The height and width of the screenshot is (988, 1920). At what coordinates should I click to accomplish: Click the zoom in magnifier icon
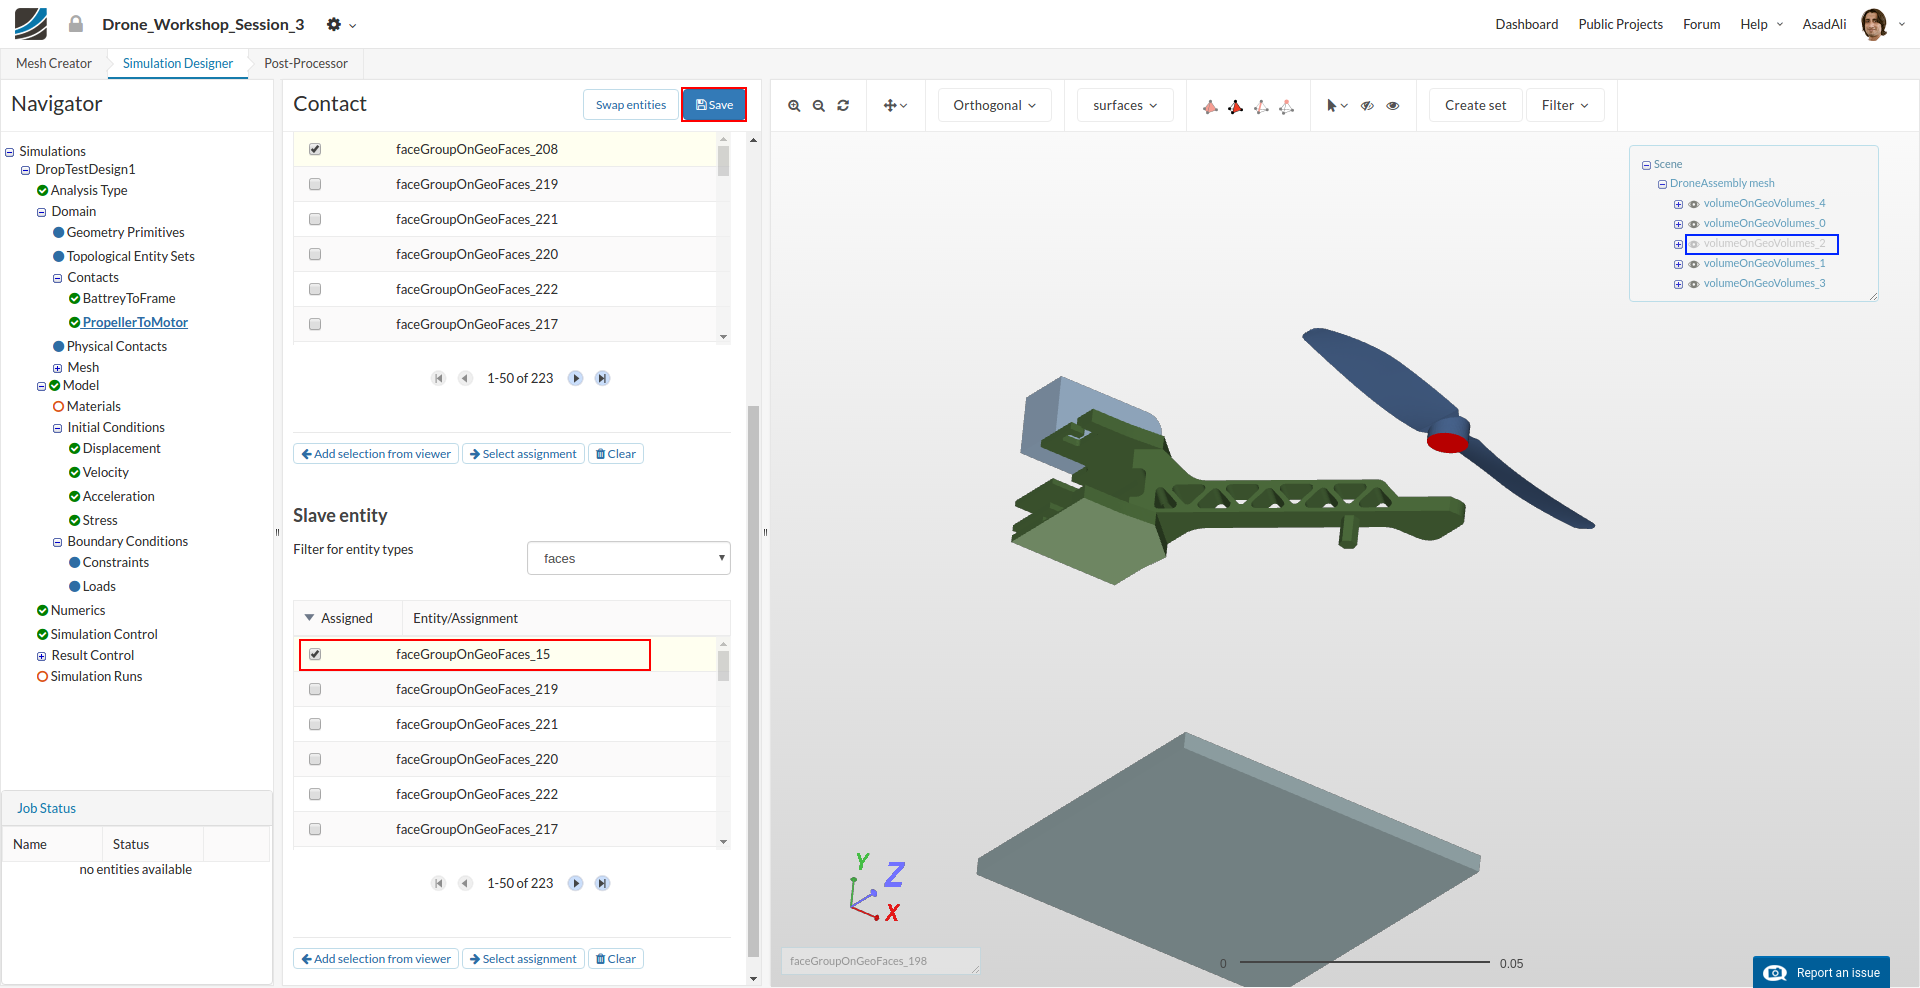pyautogui.click(x=794, y=106)
